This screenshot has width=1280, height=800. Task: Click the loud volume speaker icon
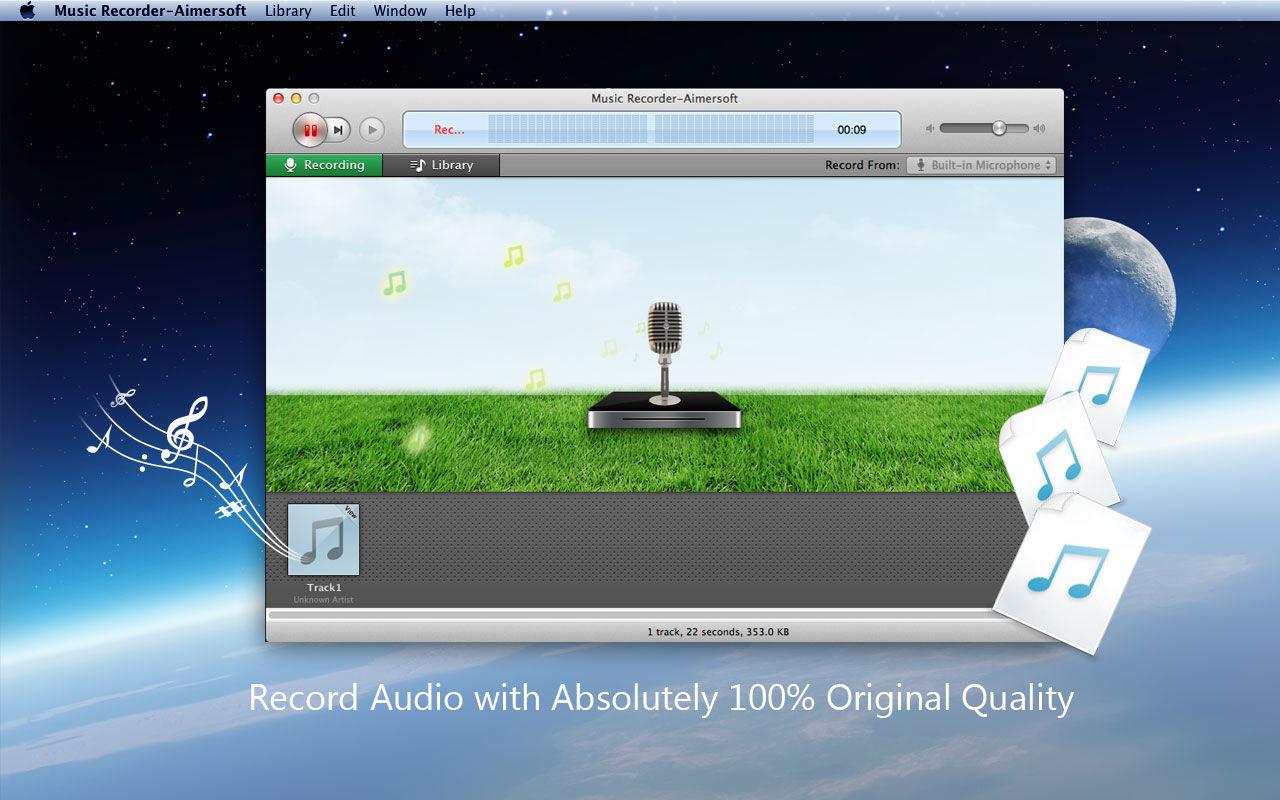click(x=1040, y=129)
